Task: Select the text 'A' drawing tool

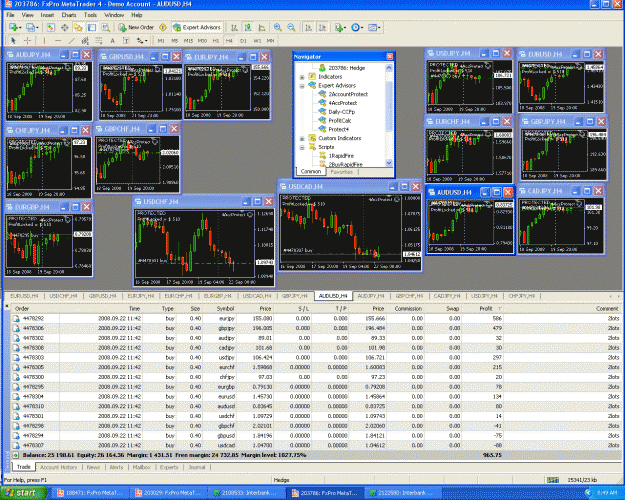Action: tap(112, 41)
